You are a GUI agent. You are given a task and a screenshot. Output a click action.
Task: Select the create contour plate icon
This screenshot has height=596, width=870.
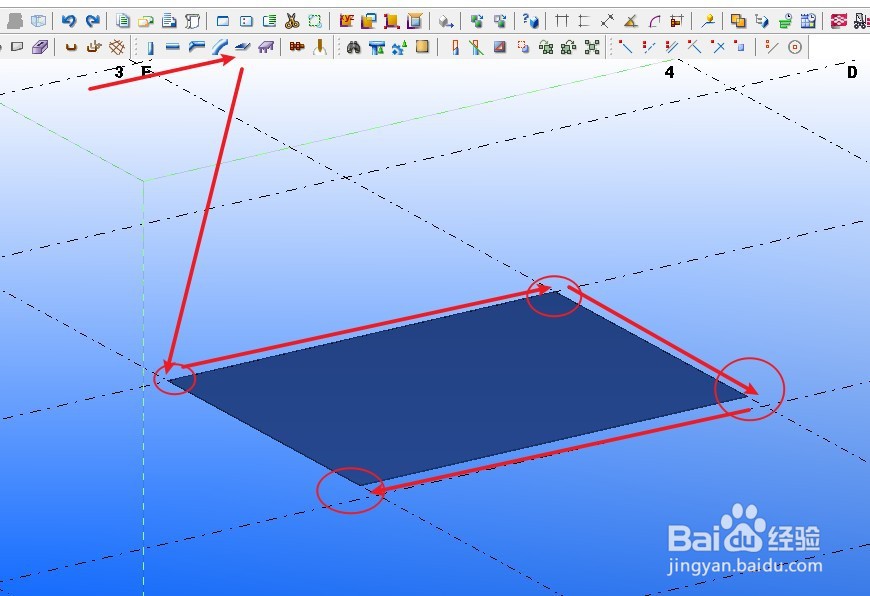[x=242, y=47]
